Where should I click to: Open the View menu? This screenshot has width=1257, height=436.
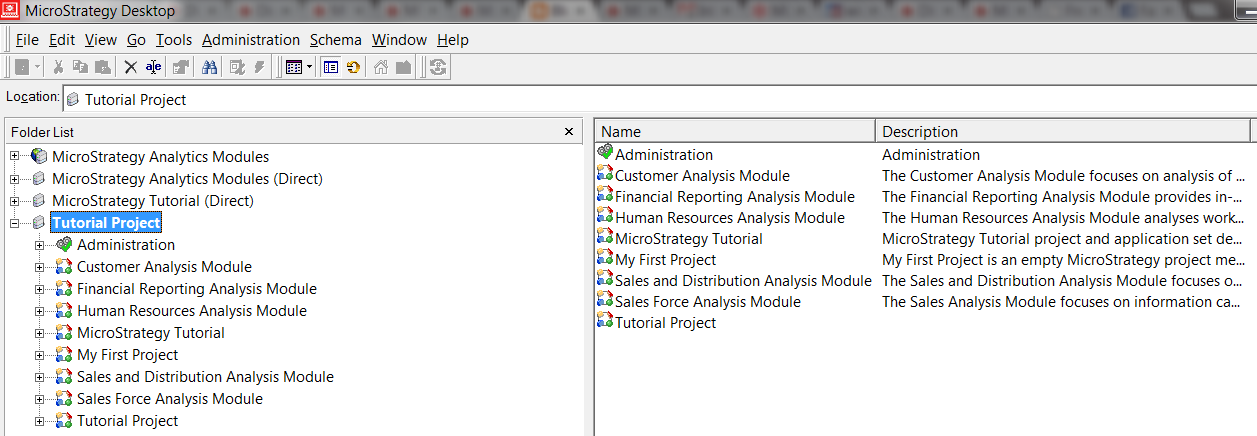[101, 40]
